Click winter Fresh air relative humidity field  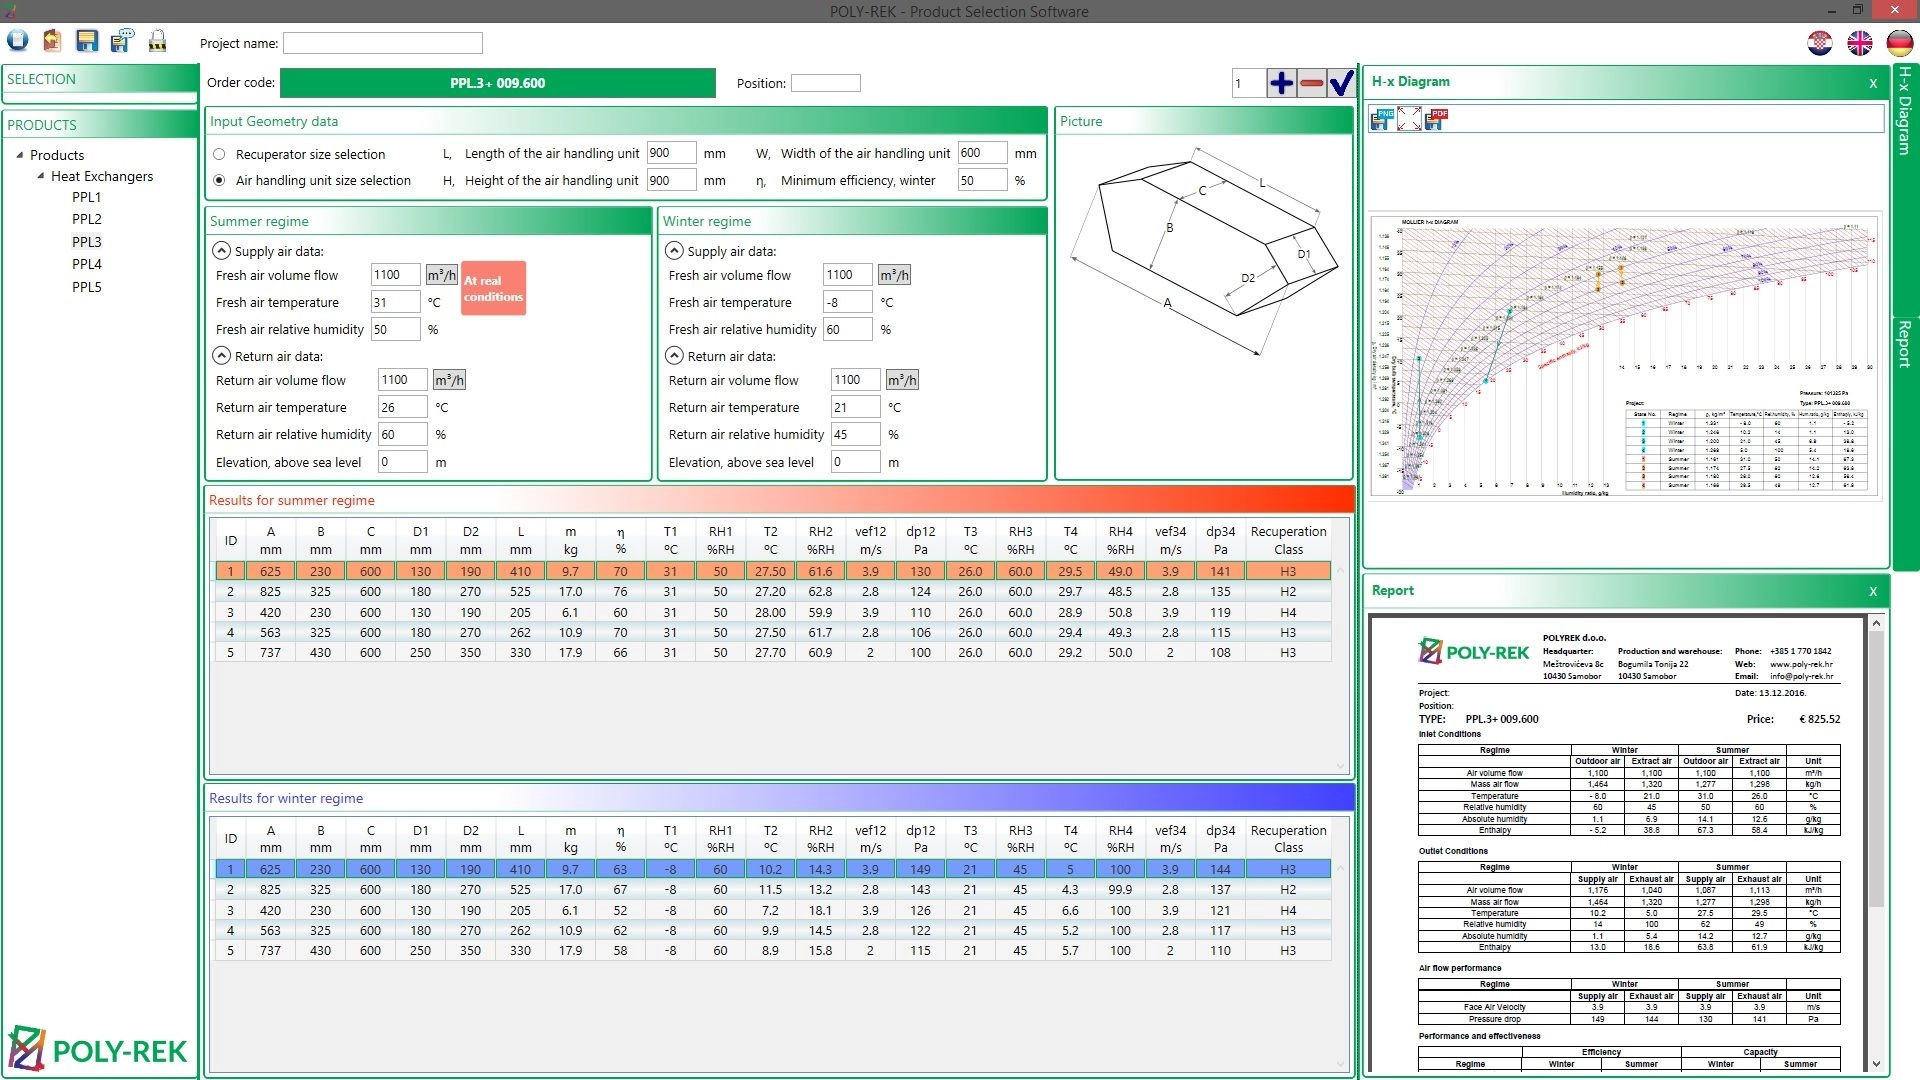click(848, 329)
